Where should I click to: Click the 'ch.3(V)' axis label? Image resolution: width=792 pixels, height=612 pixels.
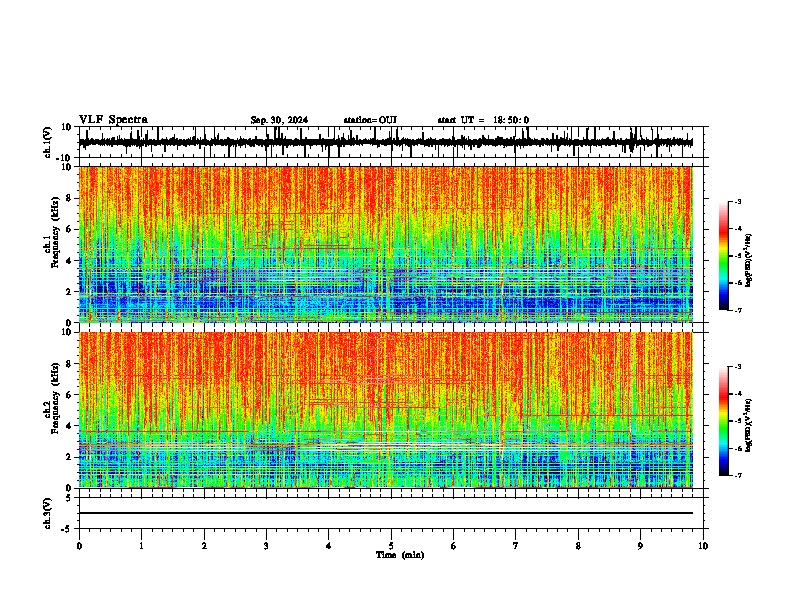[x=48, y=513]
